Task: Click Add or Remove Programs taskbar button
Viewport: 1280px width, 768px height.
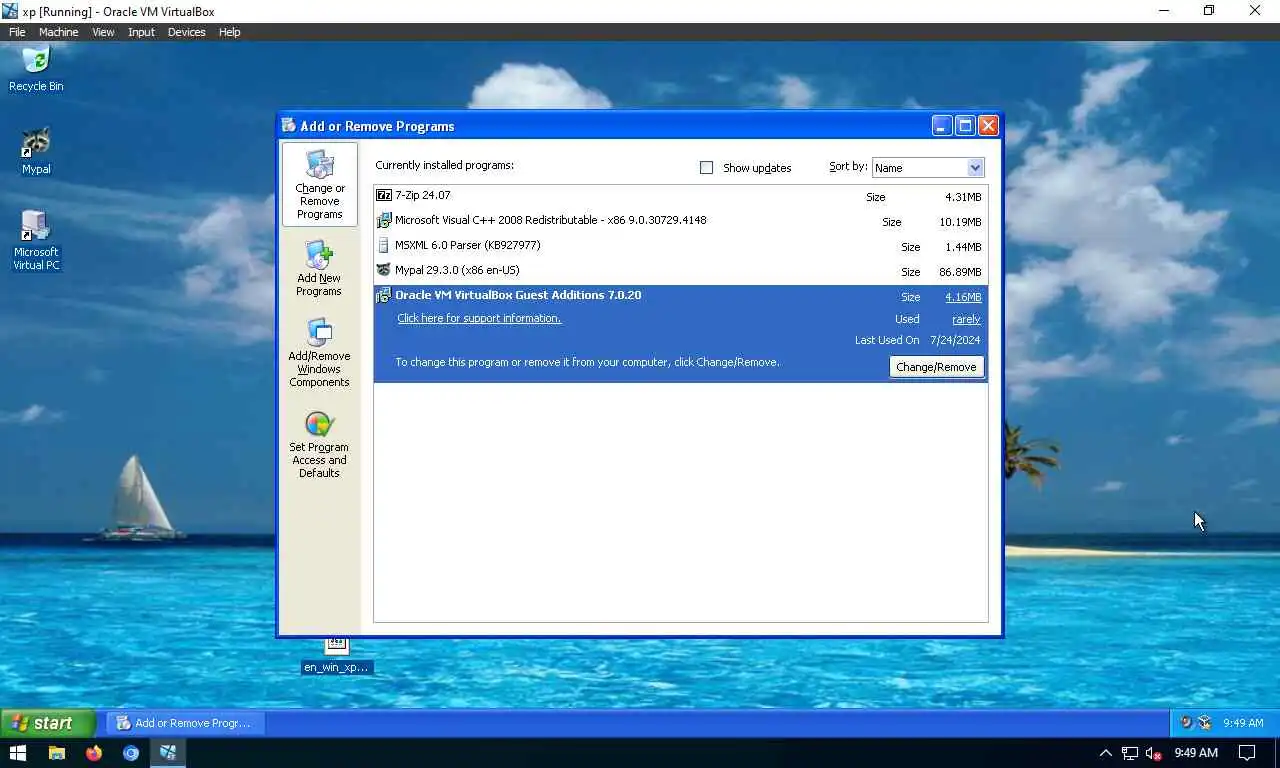Action: [x=184, y=723]
